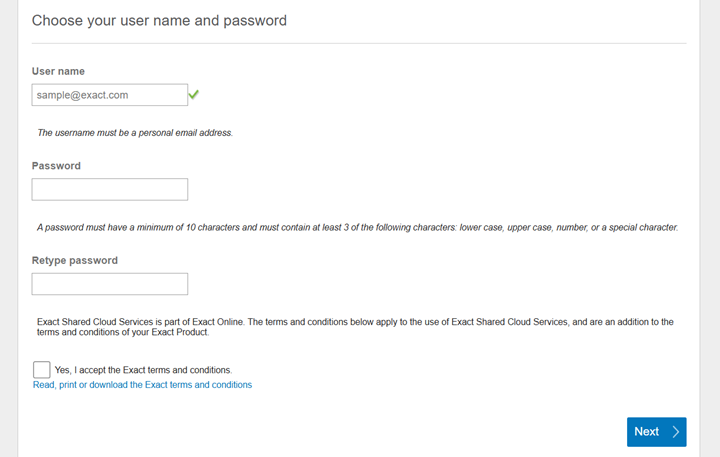Screen dimensions: 720x457
Task: Click the 'Retype password' field label
Action: [74, 260]
